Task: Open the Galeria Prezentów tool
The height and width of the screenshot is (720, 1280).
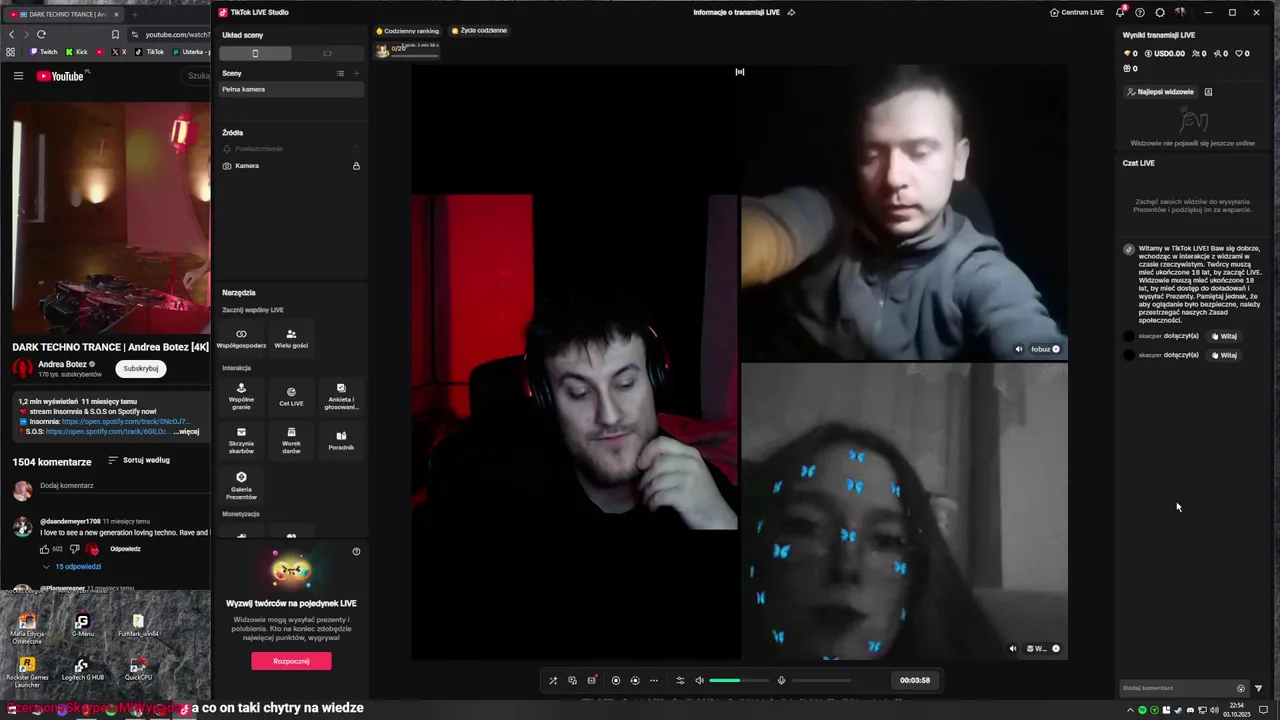Action: 241,485
